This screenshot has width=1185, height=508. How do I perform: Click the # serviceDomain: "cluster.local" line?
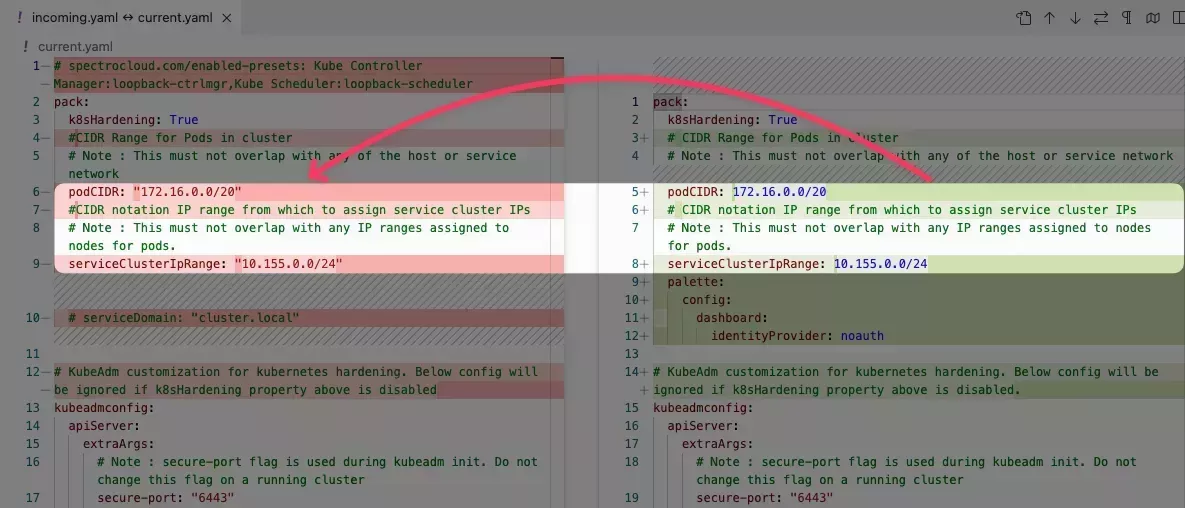coord(184,318)
